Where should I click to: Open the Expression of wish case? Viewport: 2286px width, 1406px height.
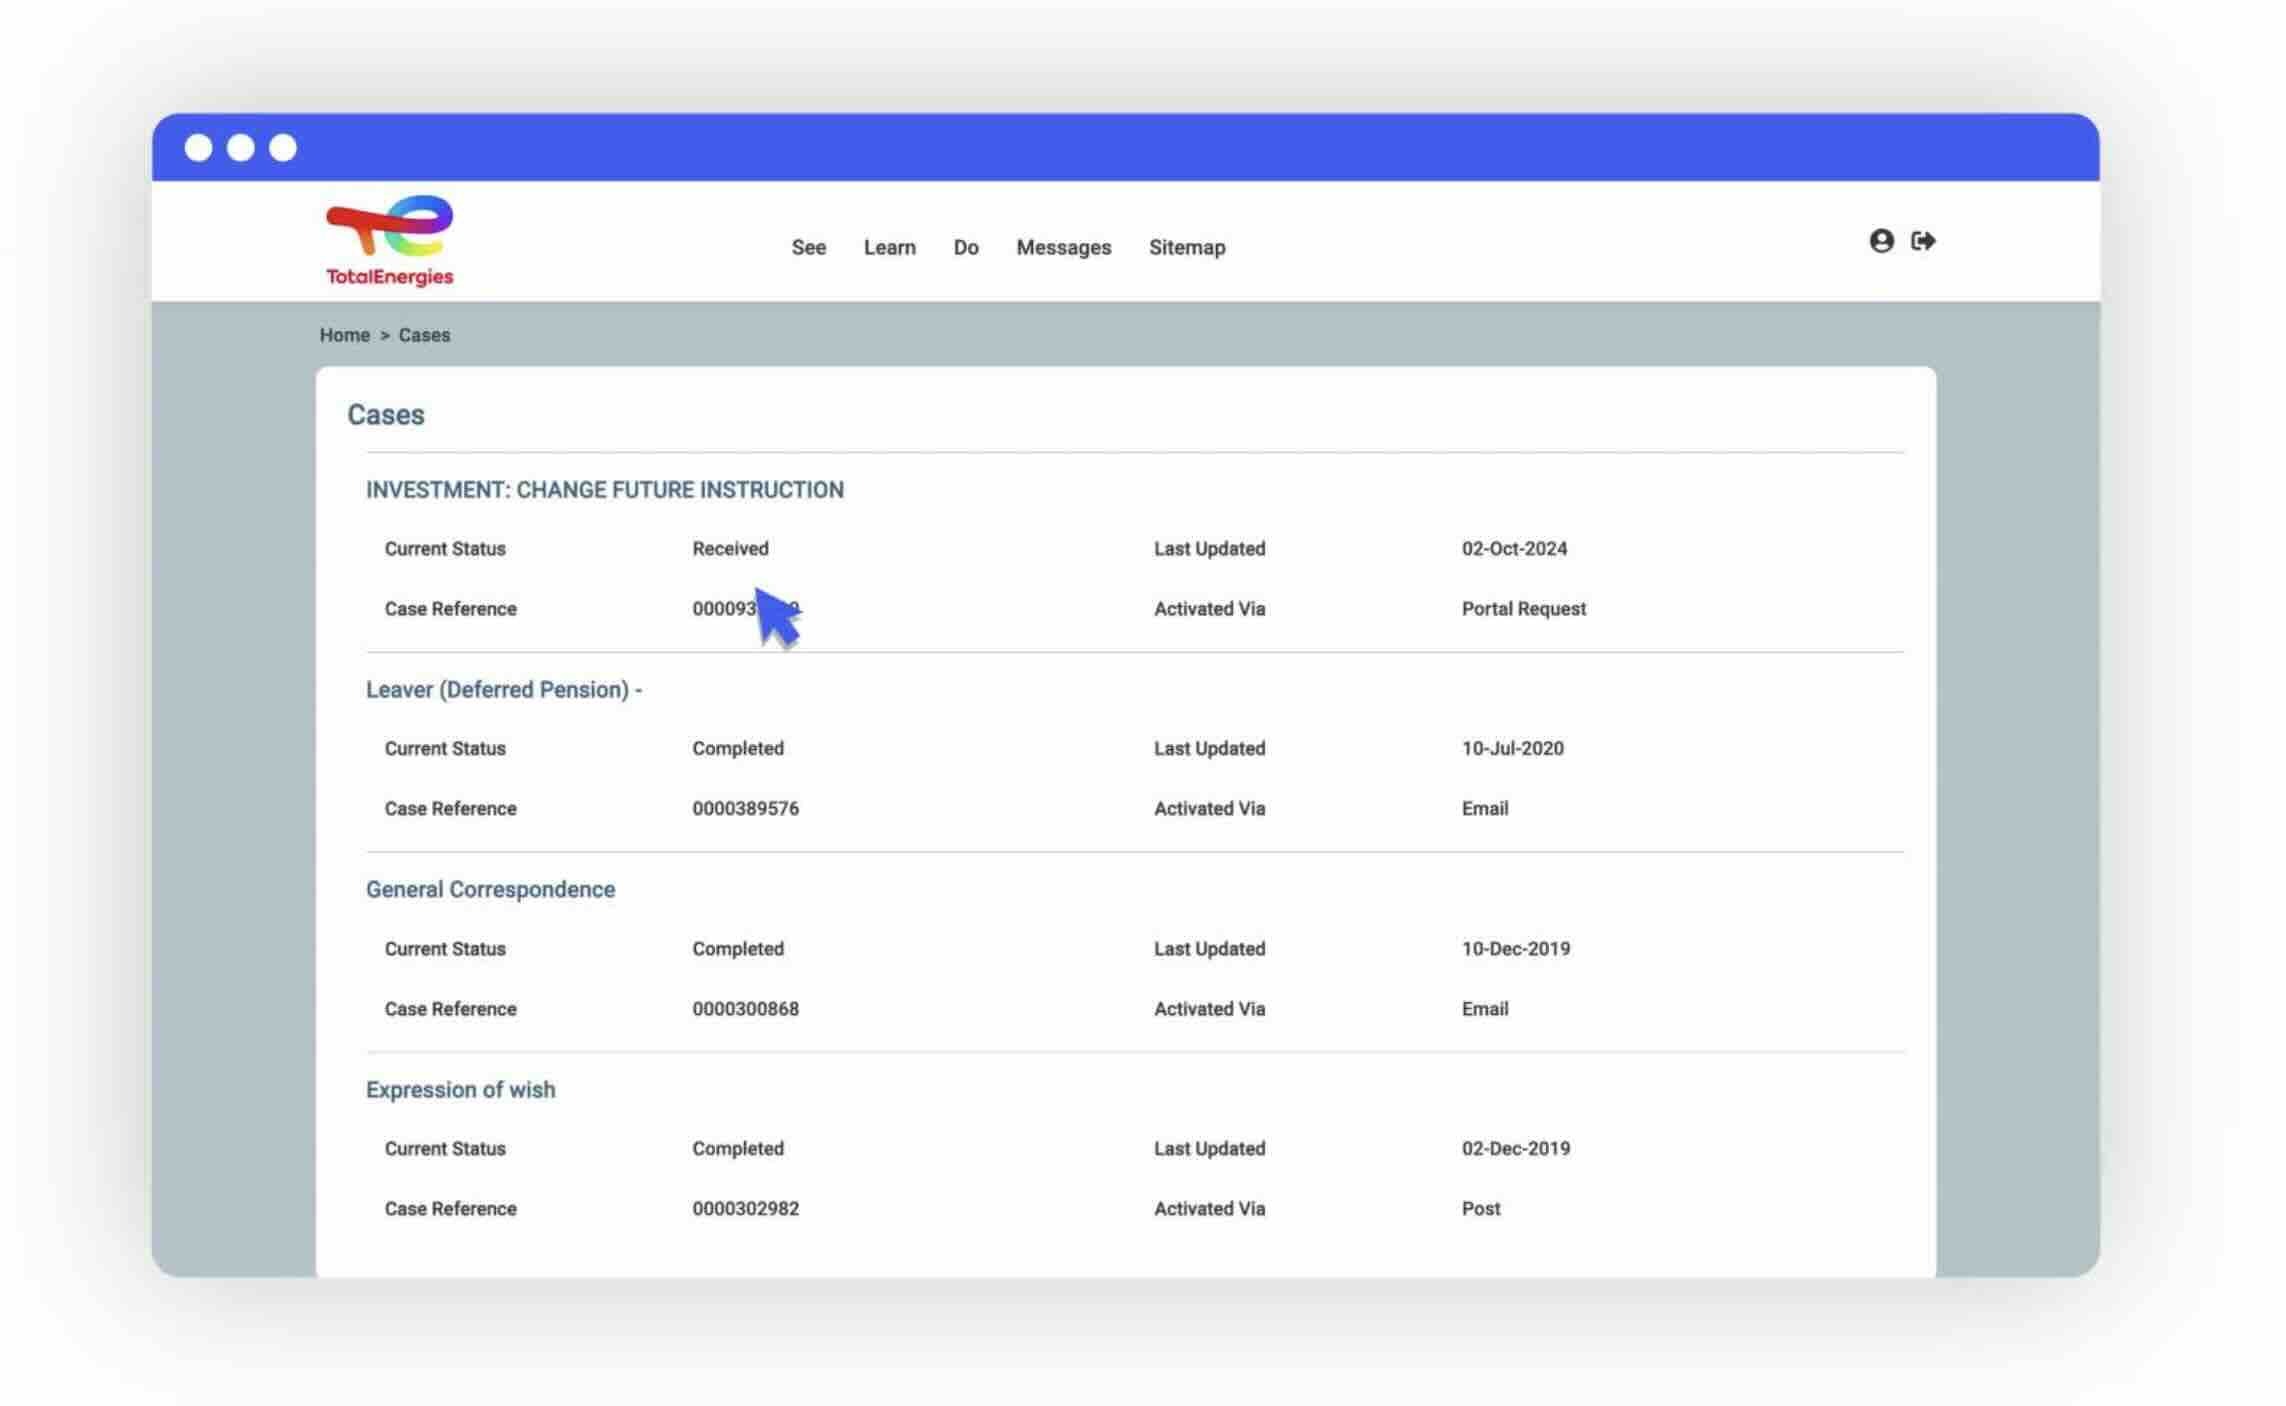[460, 1090]
